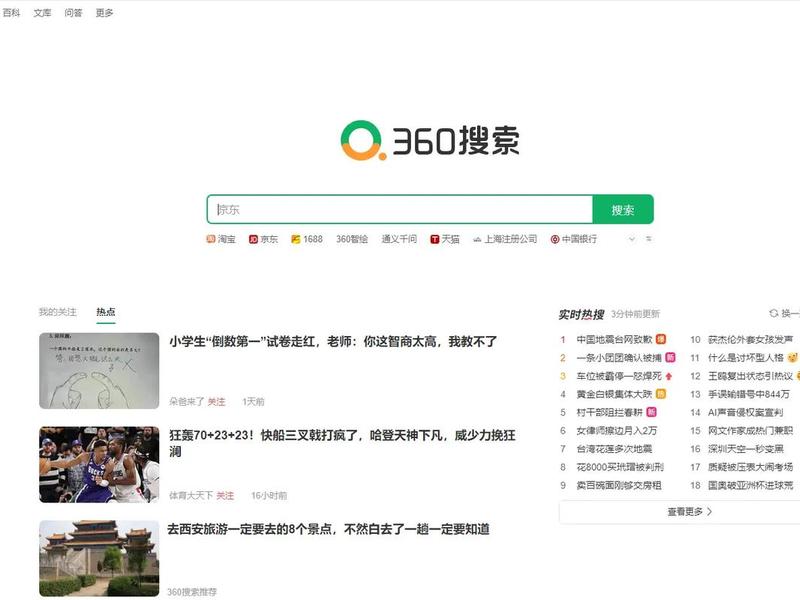The height and width of the screenshot is (600, 800).
Task: Open the Xi'an building thumbnail
Action: [x=99, y=558]
